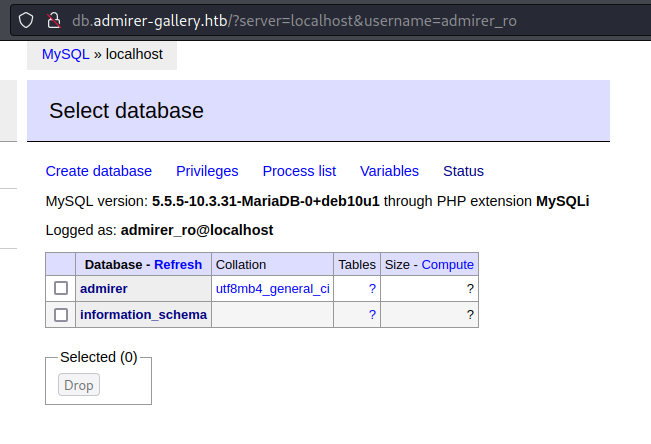This screenshot has width=651, height=444.
Task: Tick the information_schema checkbox
Action: pos(61,315)
